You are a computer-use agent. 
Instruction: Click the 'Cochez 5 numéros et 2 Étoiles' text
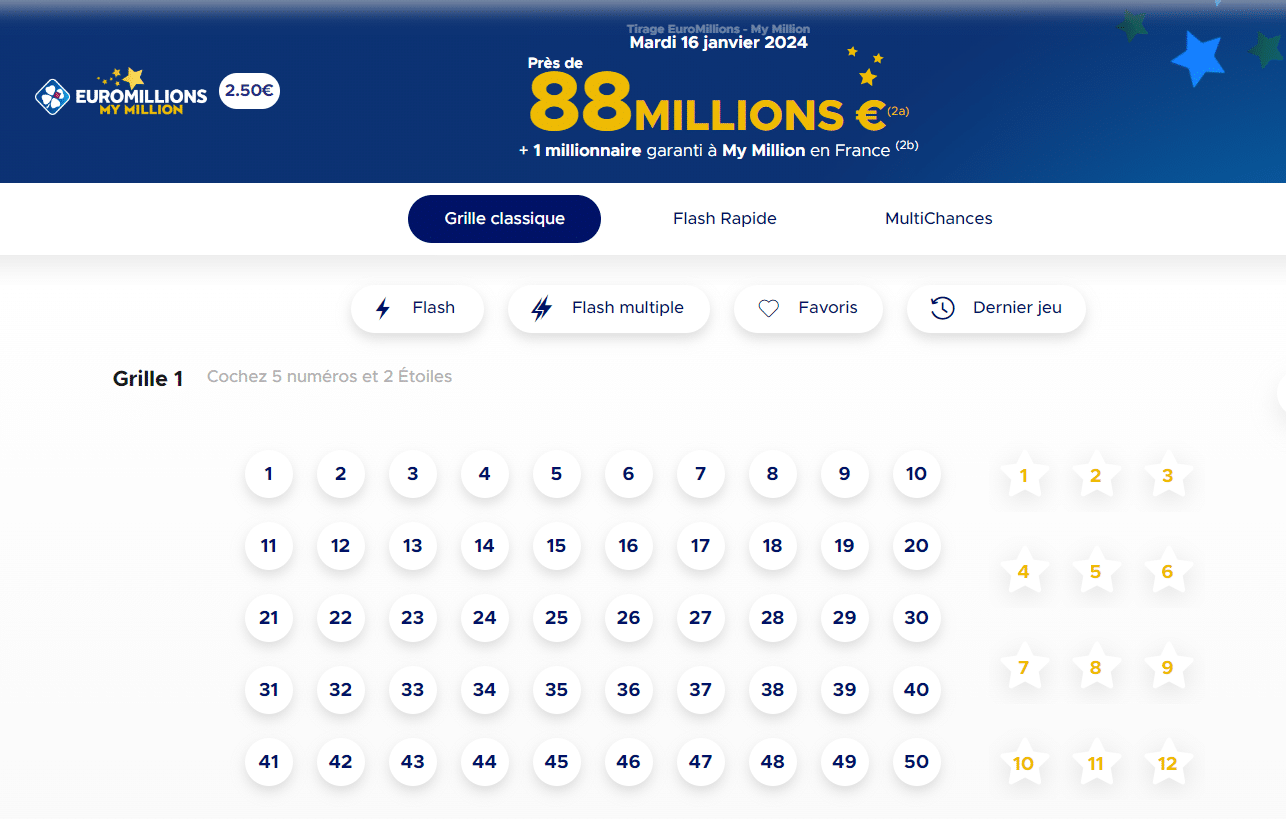(x=329, y=377)
